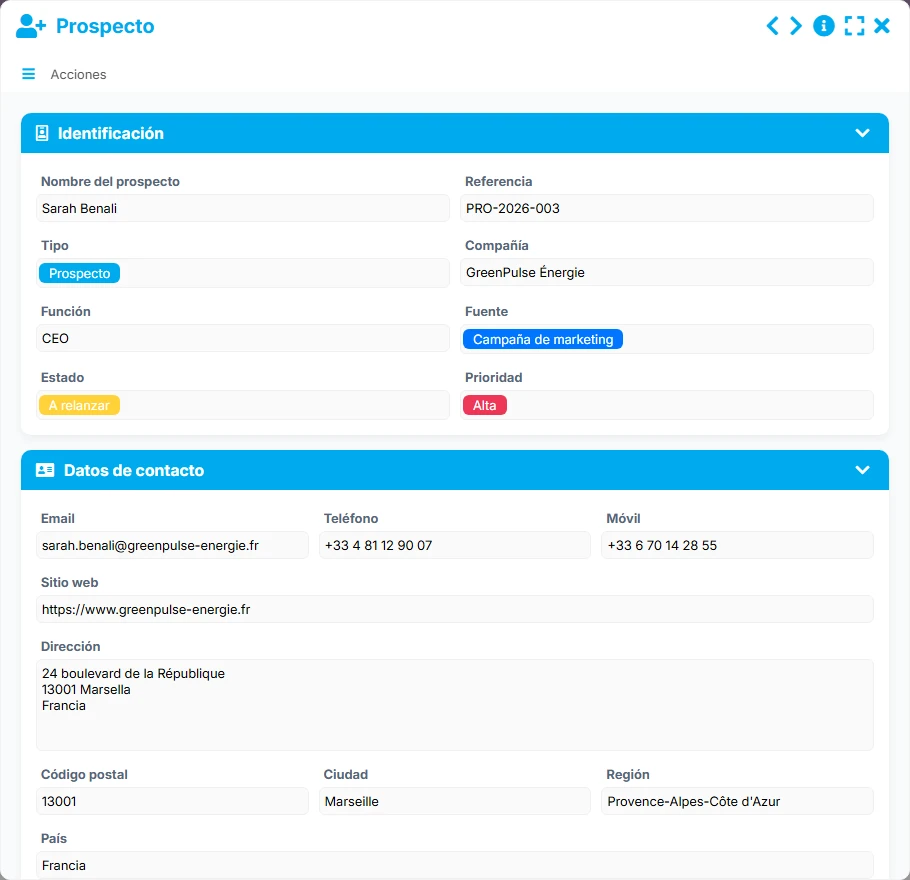Go to previous prospect with left chevron
910x880 pixels.
pos(772,26)
